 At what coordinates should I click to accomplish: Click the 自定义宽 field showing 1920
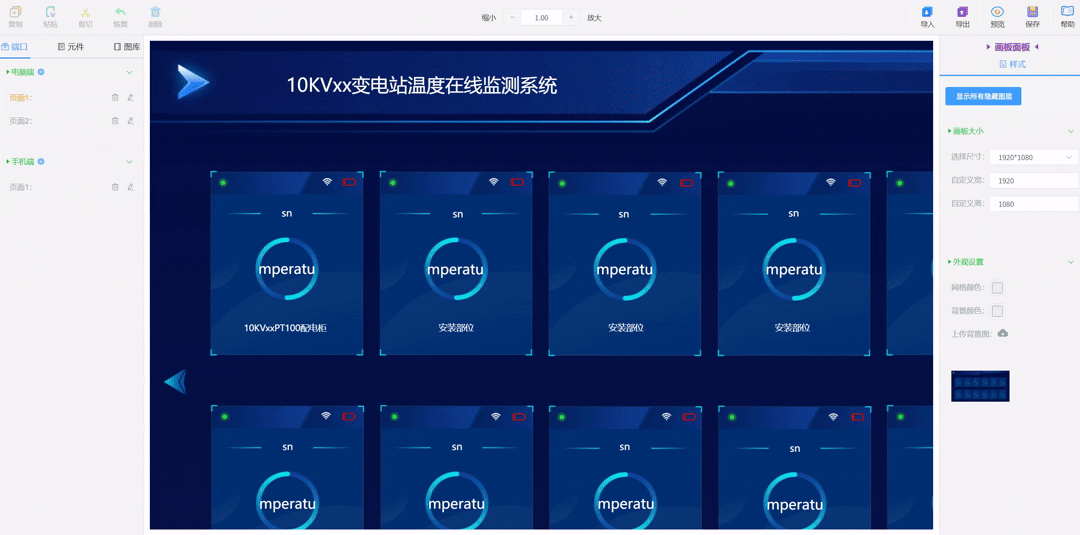coord(1034,180)
